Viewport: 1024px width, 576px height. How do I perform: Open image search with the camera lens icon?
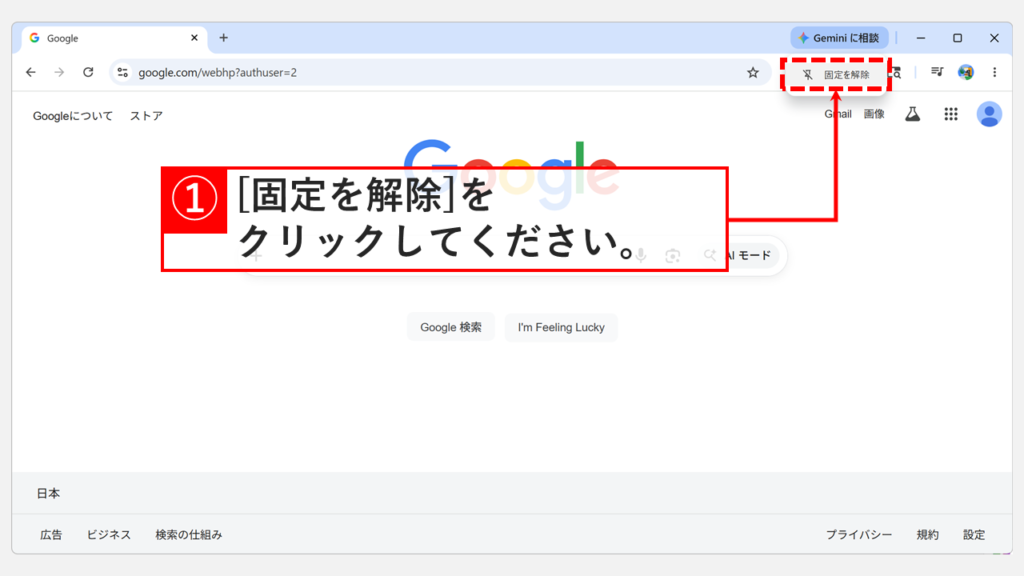pos(673,256)
